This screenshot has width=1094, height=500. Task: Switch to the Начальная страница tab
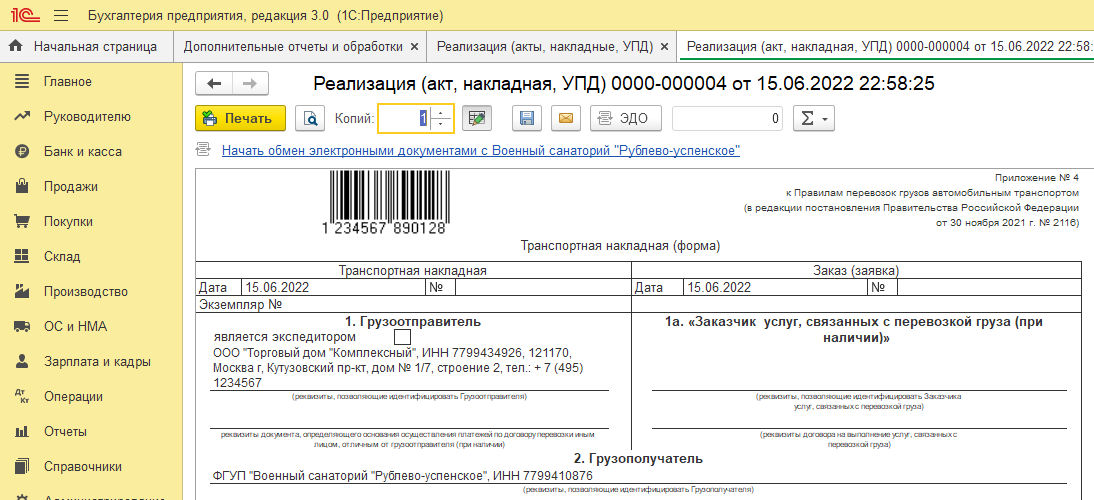click(x=87, y=47)
